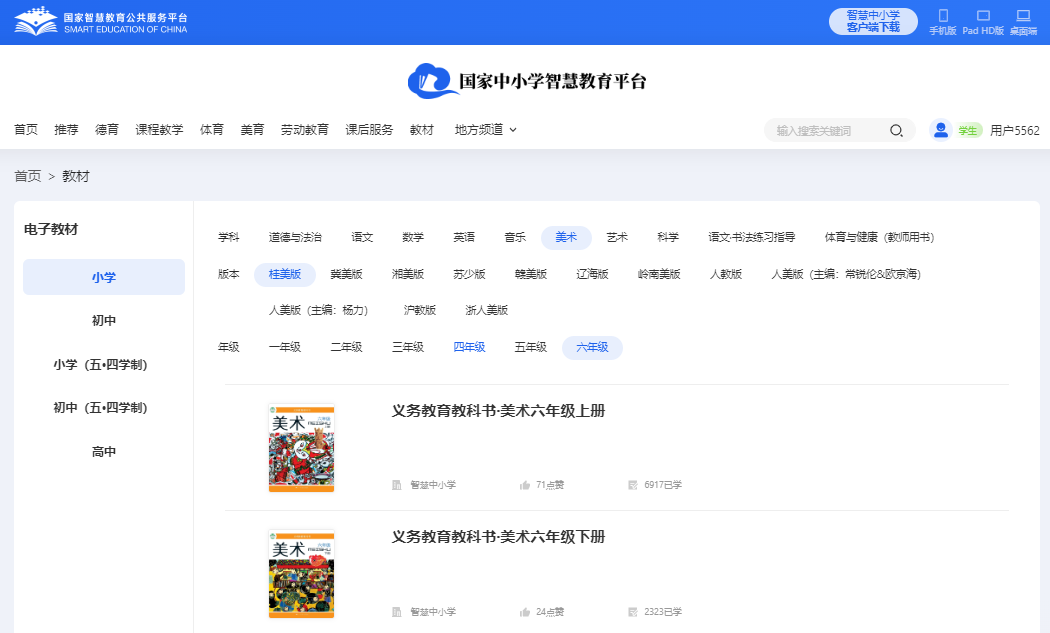Click the thumbs-up icon for 24点赞
1050x633 pixels.
click(525, 612)
